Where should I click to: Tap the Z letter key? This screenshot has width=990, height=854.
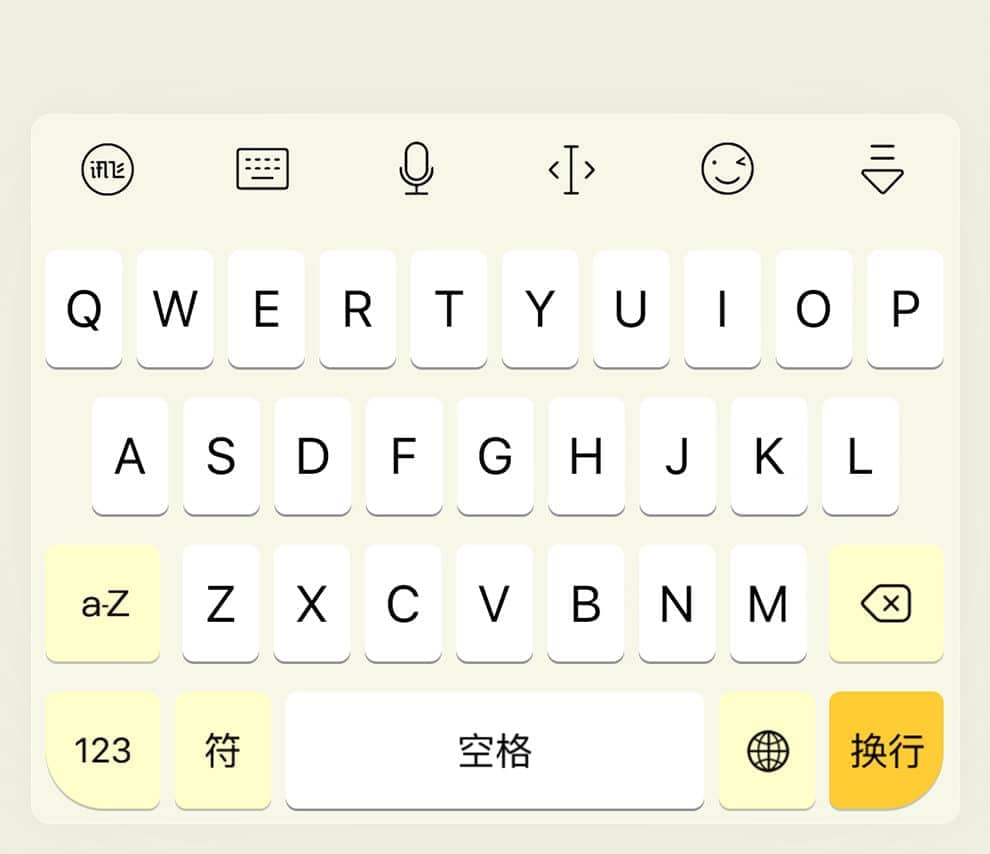point(220,603)
